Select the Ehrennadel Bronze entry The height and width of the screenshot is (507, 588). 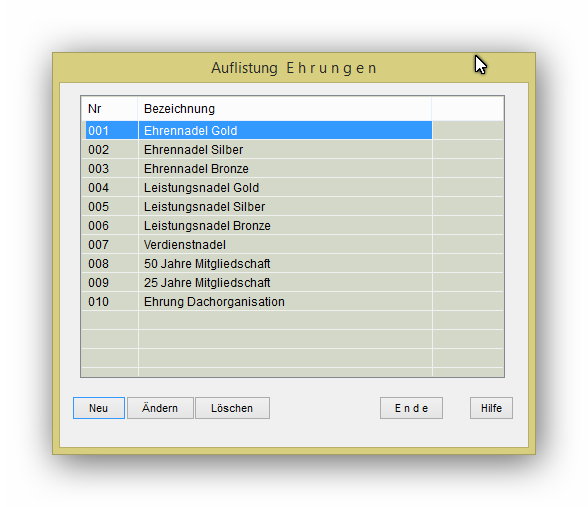coord(259,169)
